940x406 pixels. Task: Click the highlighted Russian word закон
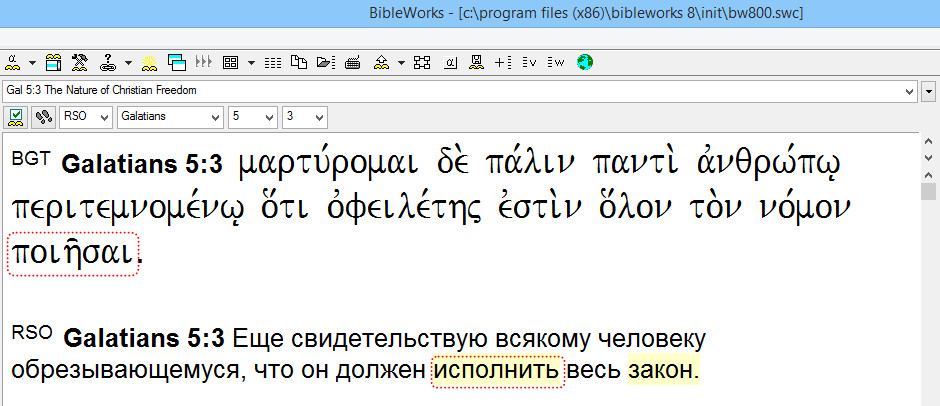click(x=663, y=371)
